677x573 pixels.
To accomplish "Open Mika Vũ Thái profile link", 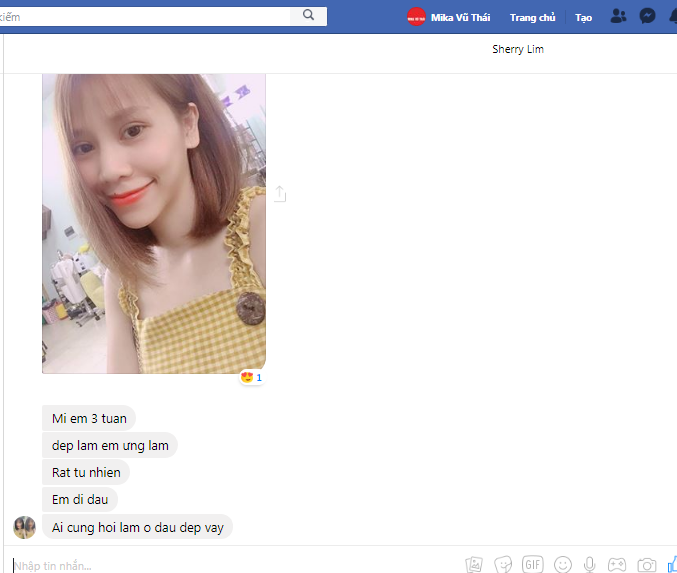I will [449, 17].
